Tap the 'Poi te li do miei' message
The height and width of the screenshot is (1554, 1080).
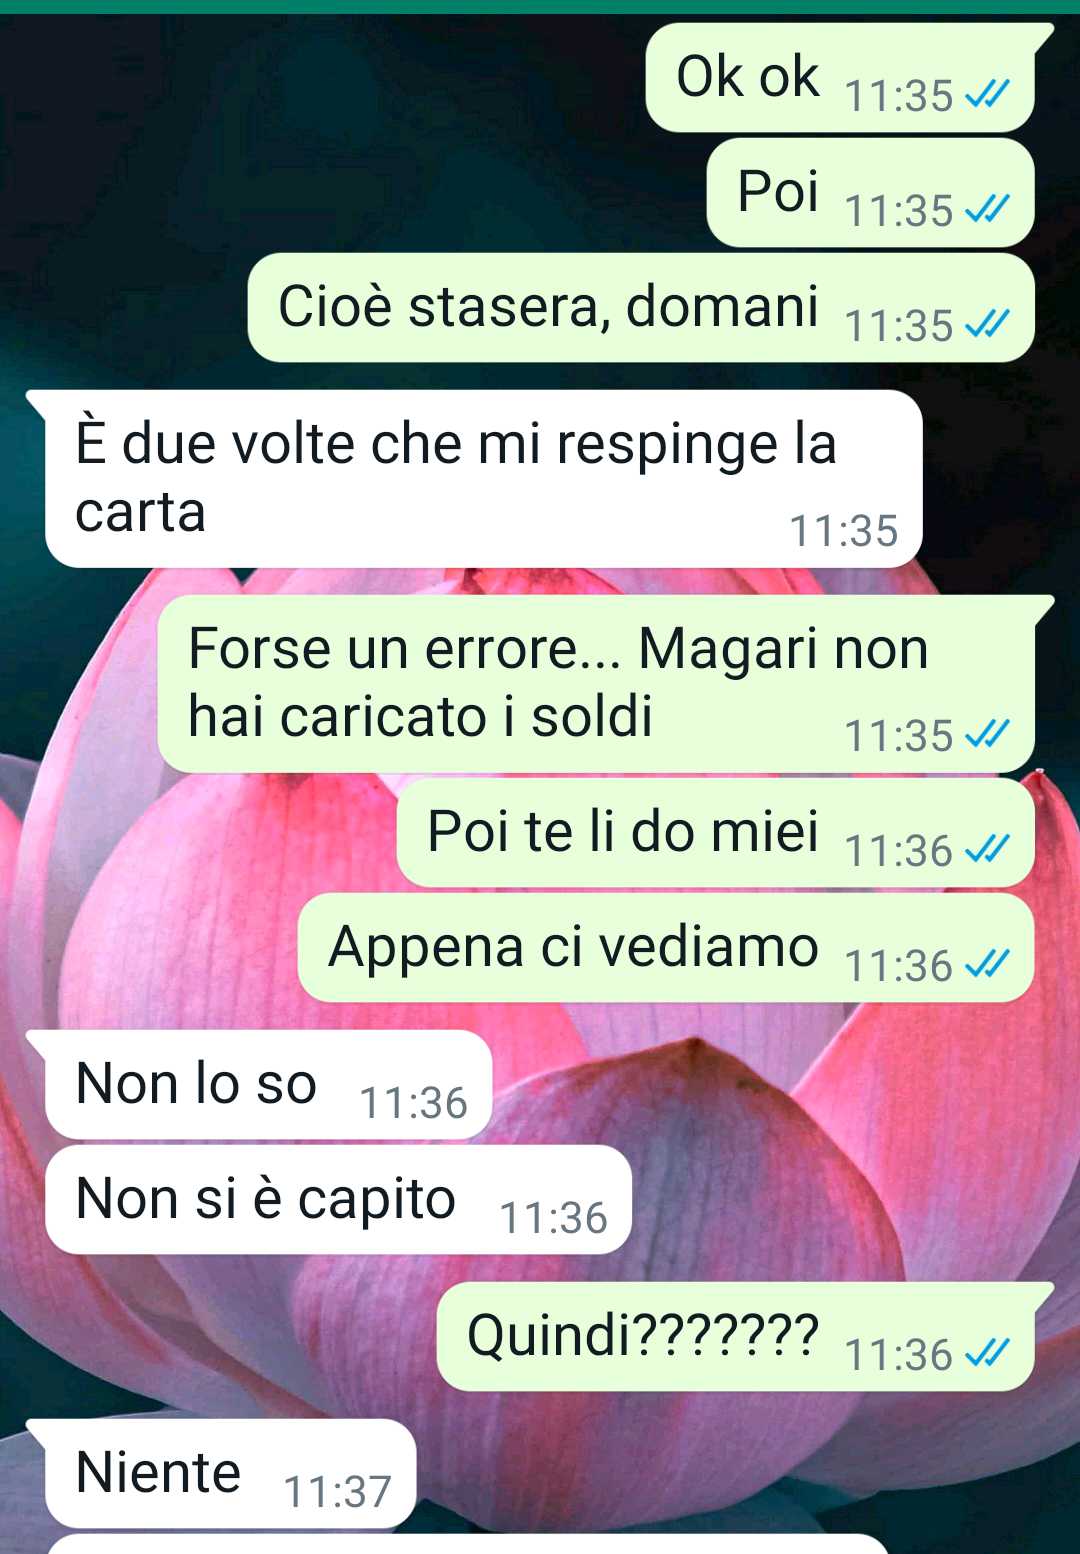(x=715, y=833)
